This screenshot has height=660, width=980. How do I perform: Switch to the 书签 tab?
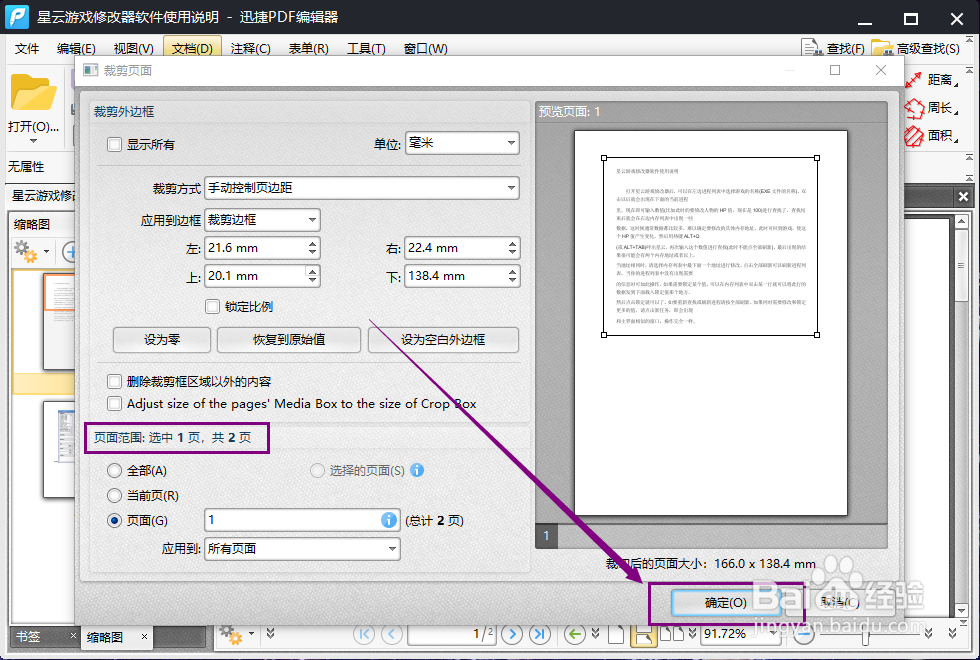coord(29,637)
